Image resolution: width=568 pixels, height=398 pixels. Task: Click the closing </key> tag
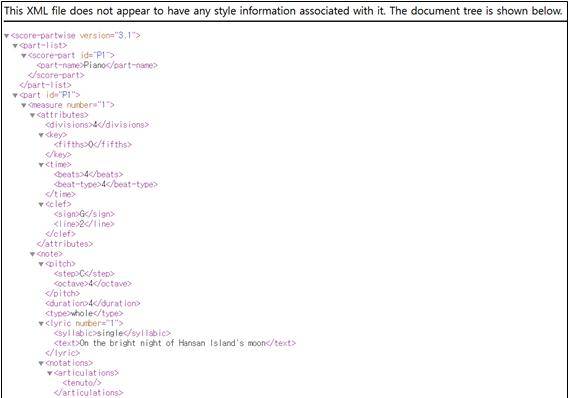(58, 154)
